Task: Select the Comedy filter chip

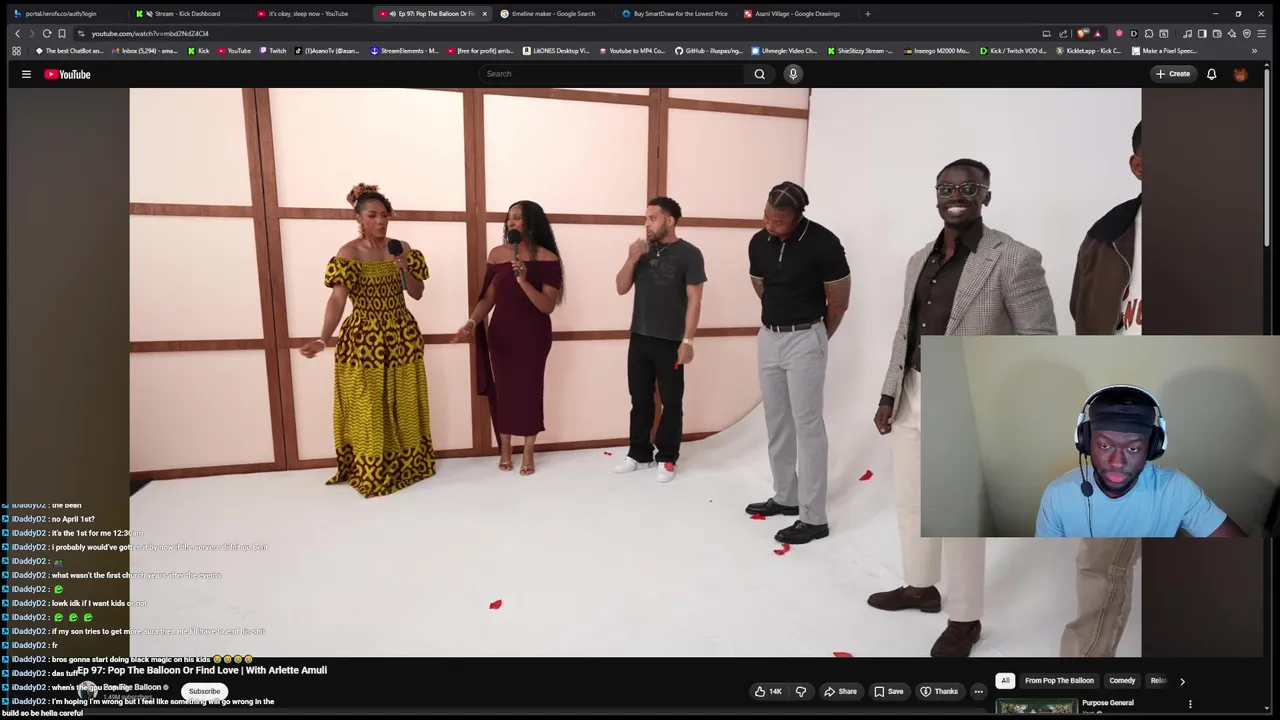Action: point(1122,681)
